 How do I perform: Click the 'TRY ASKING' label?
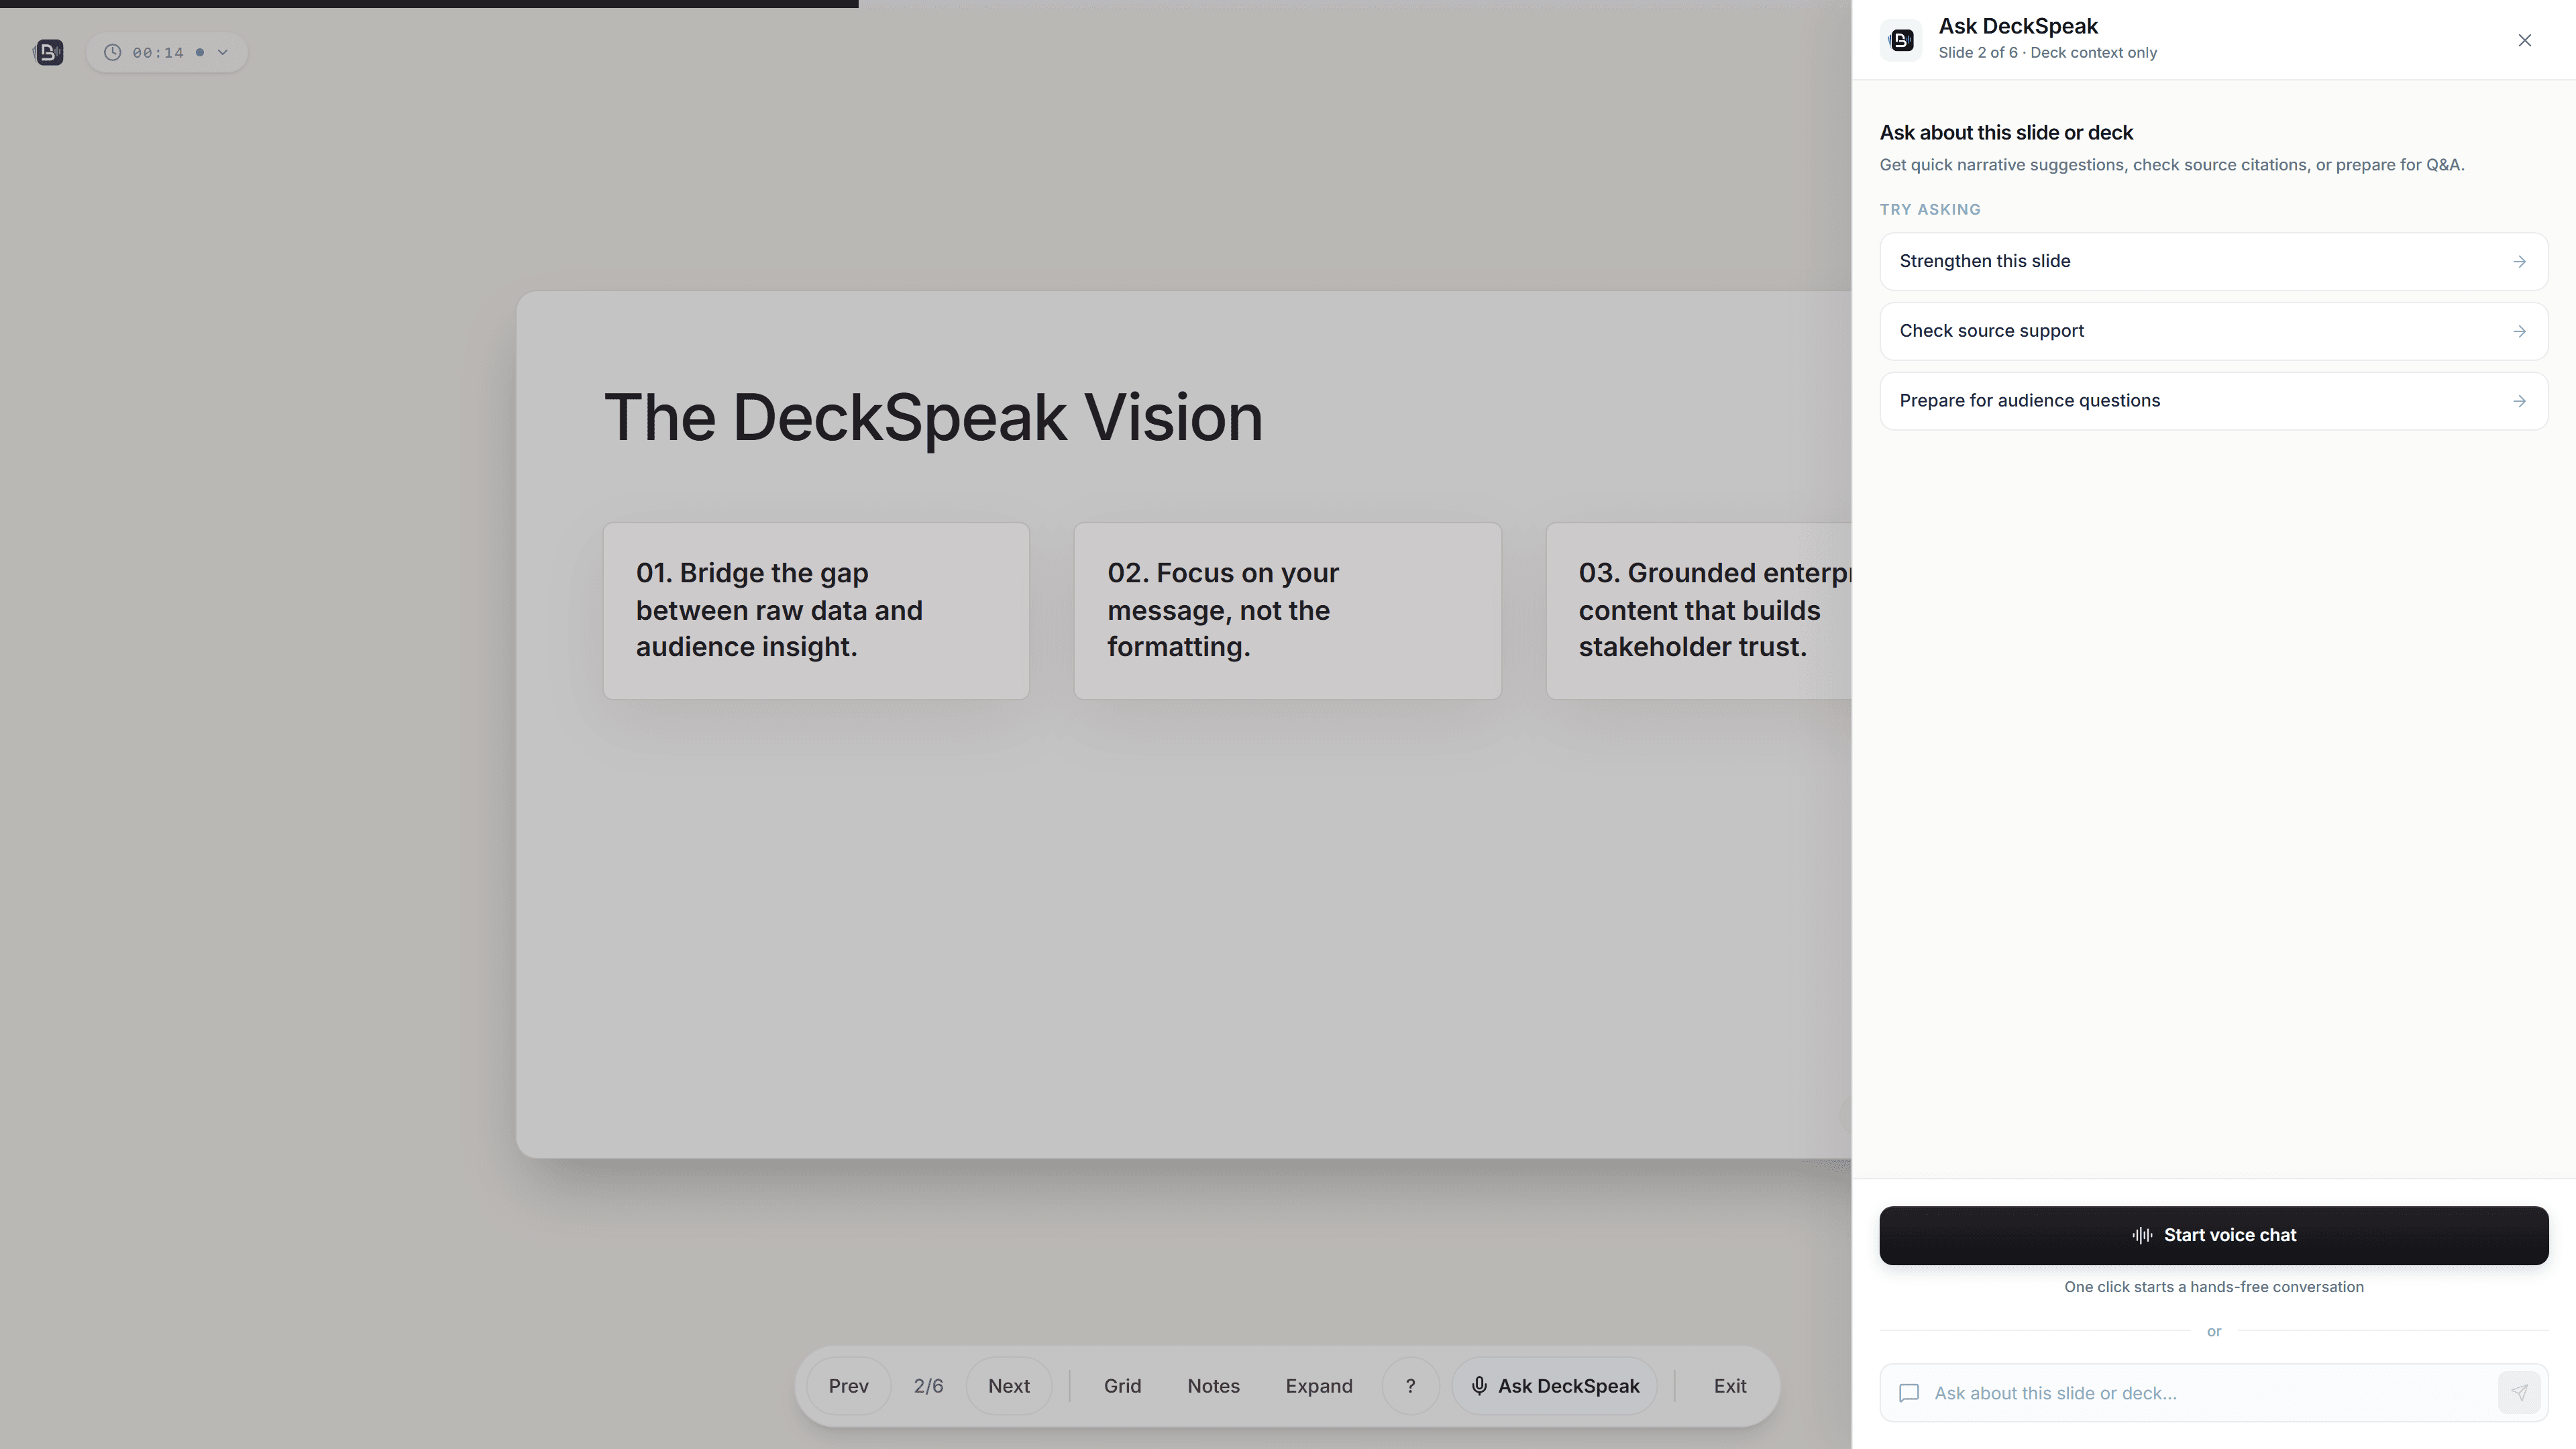1930,209
